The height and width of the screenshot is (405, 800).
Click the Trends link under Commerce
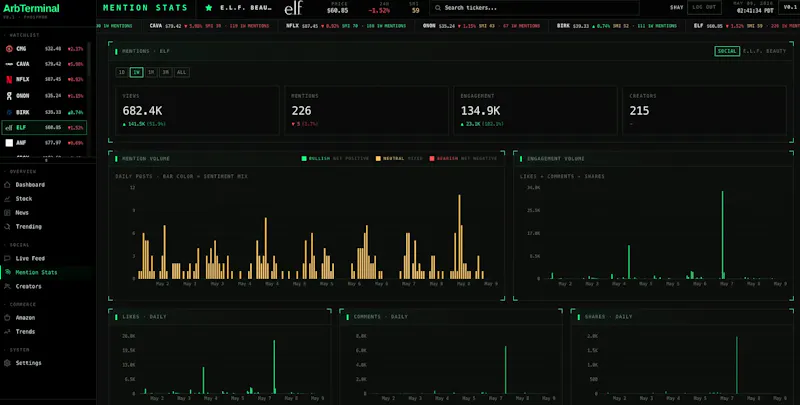(25, 332)
